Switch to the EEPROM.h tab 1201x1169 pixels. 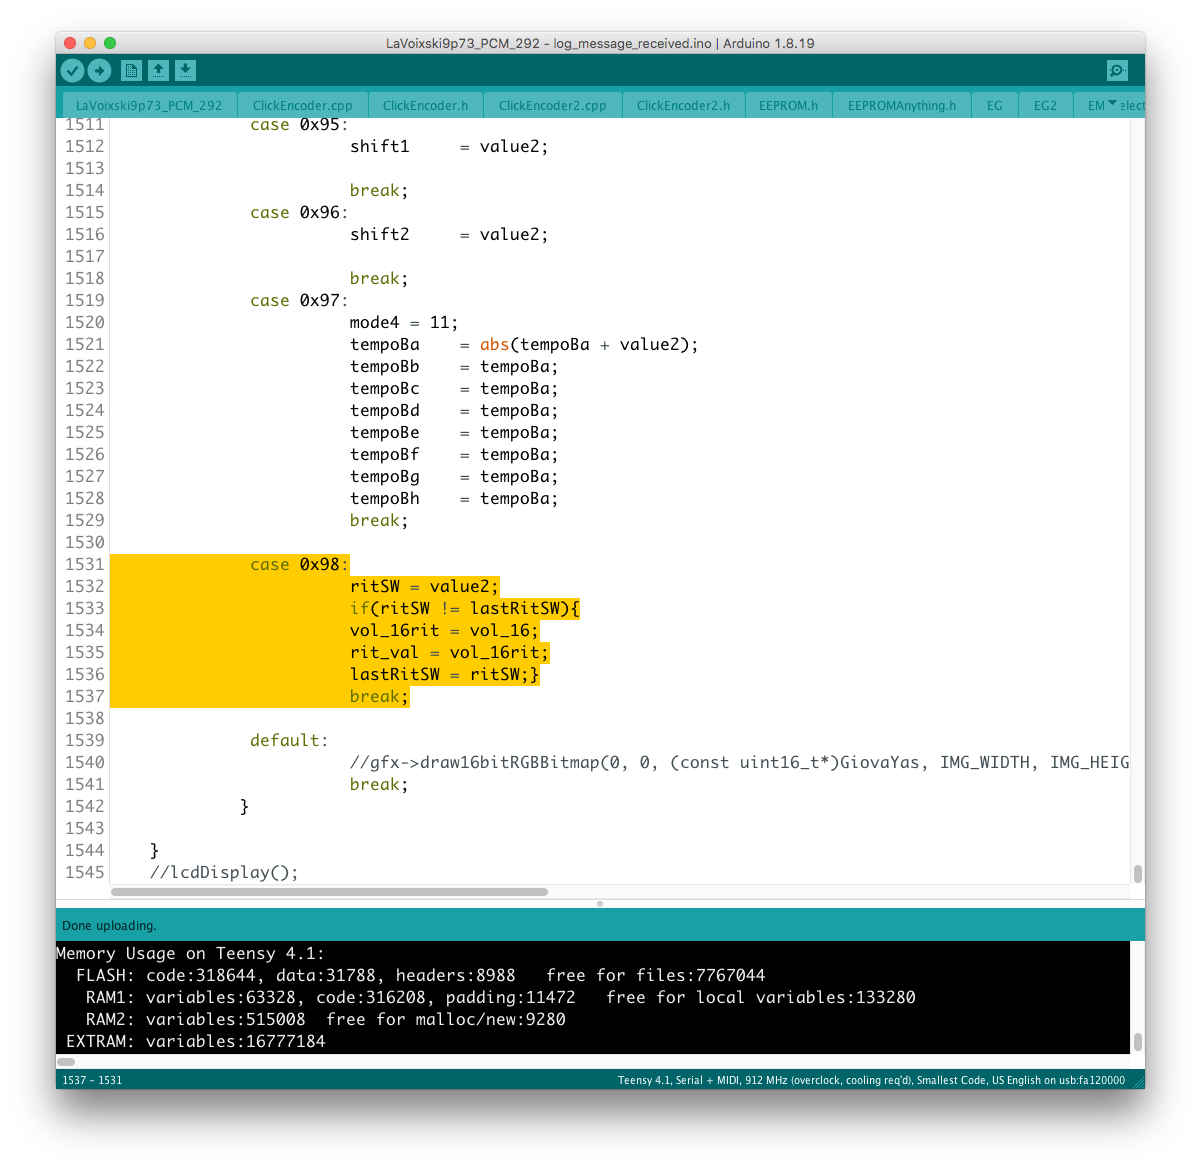(788, 105)
